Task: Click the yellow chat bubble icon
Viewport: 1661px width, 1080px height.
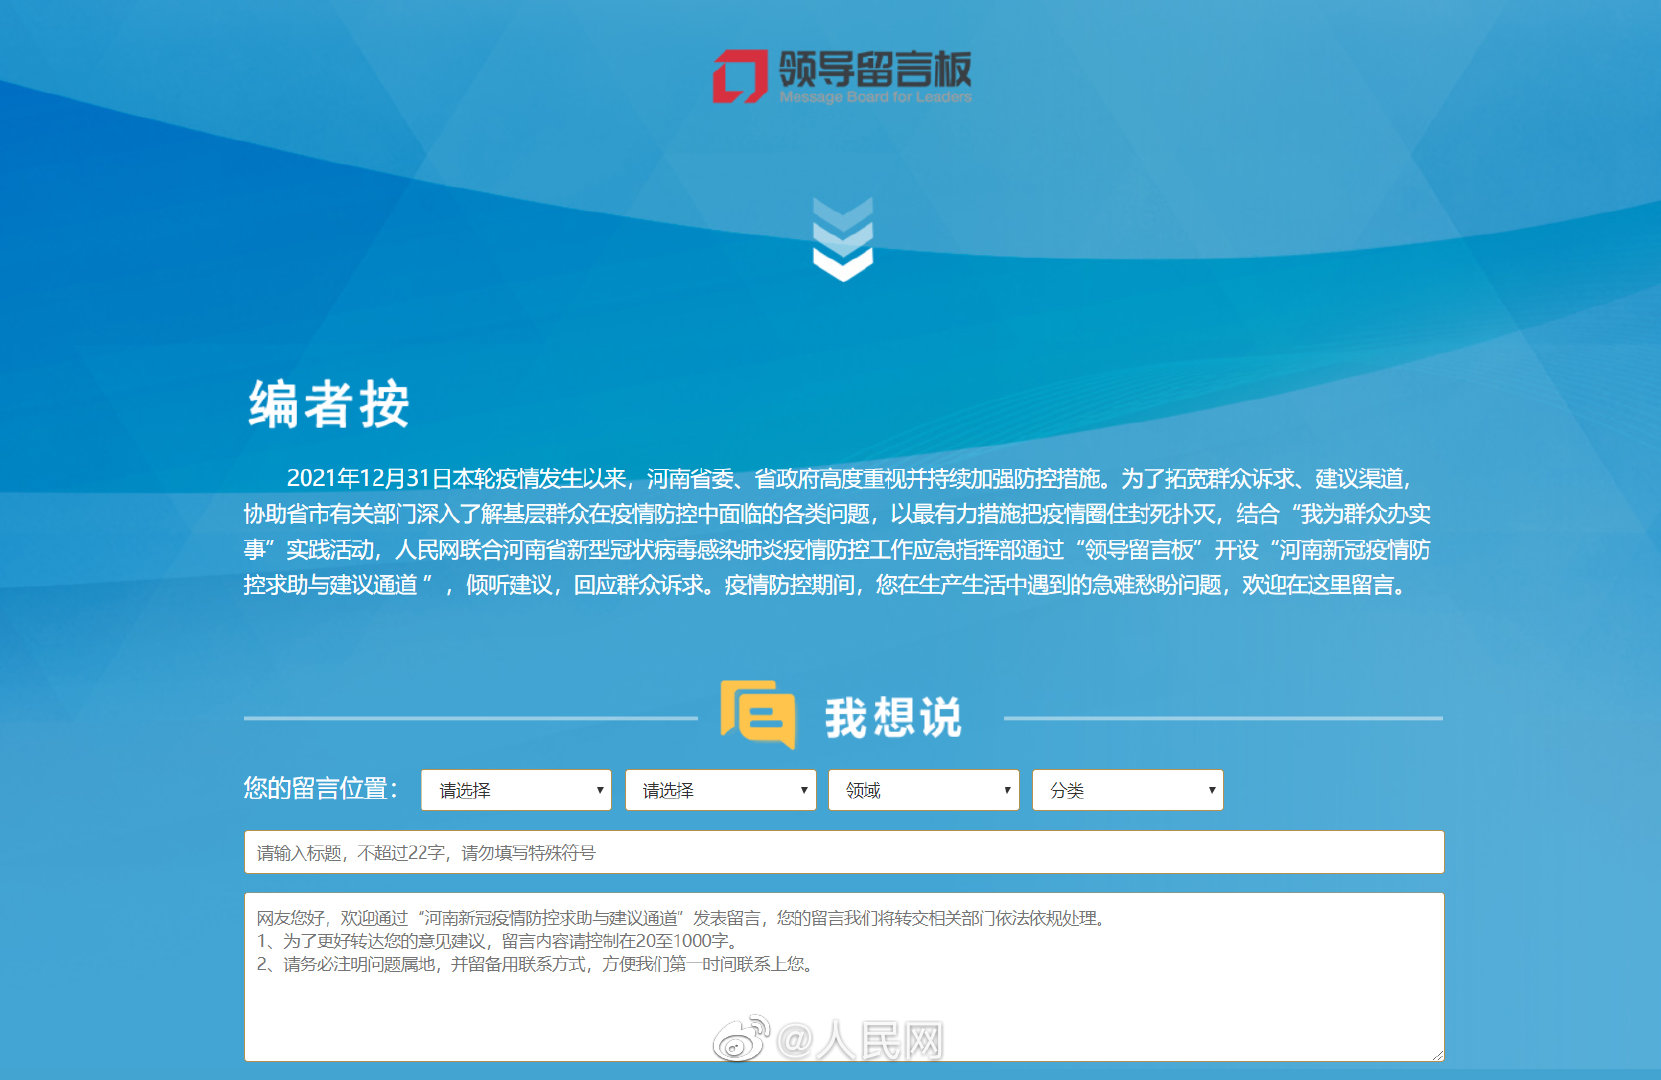Action: 758,714
